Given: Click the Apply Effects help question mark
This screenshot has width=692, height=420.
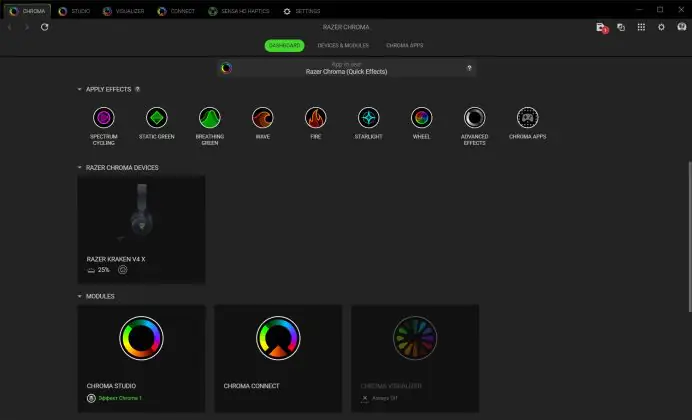Looking at the screenshot, I should click(x=137, y=89).
